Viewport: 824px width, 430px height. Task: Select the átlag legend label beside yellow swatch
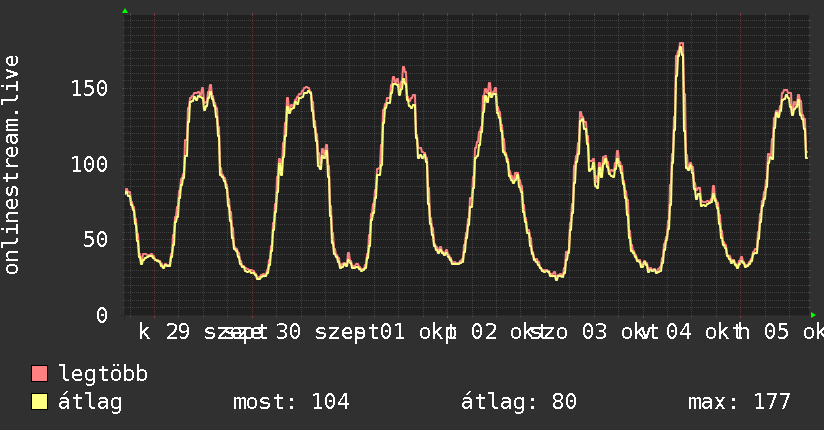(x=90, y=402)
